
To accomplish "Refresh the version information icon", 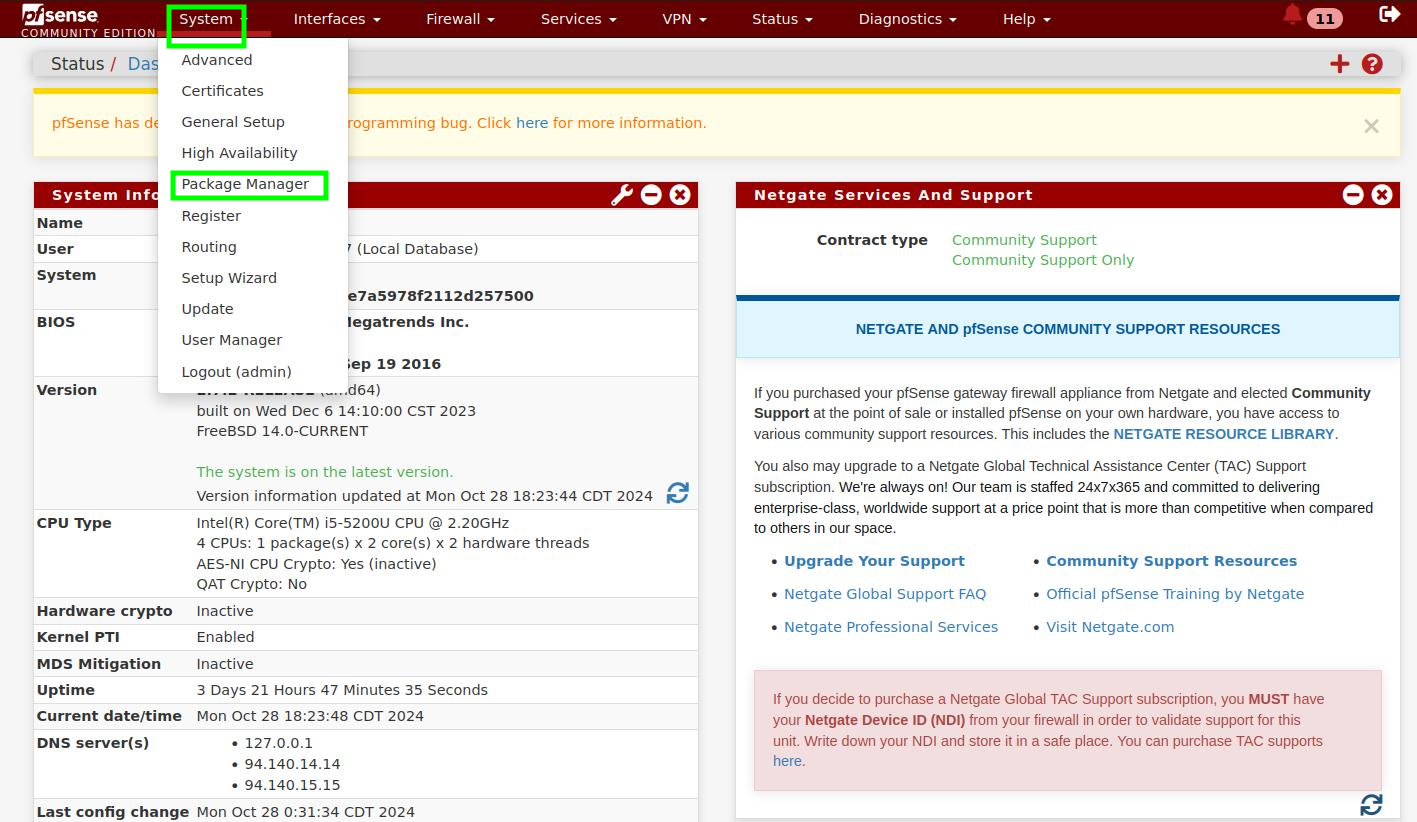I will [677, 493].
